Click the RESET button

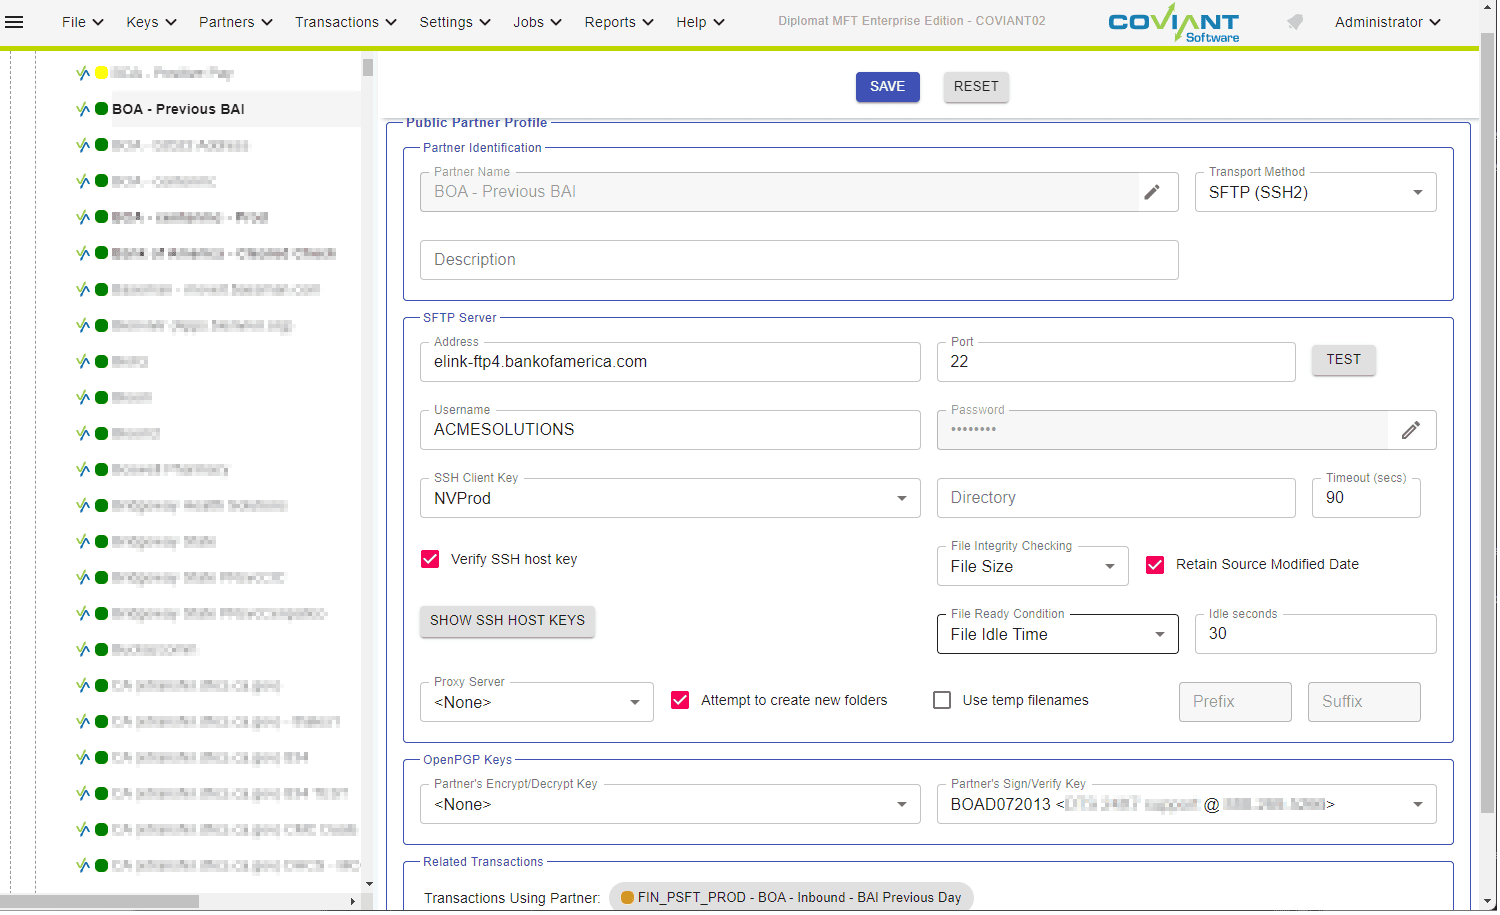[x=976, y=87]
